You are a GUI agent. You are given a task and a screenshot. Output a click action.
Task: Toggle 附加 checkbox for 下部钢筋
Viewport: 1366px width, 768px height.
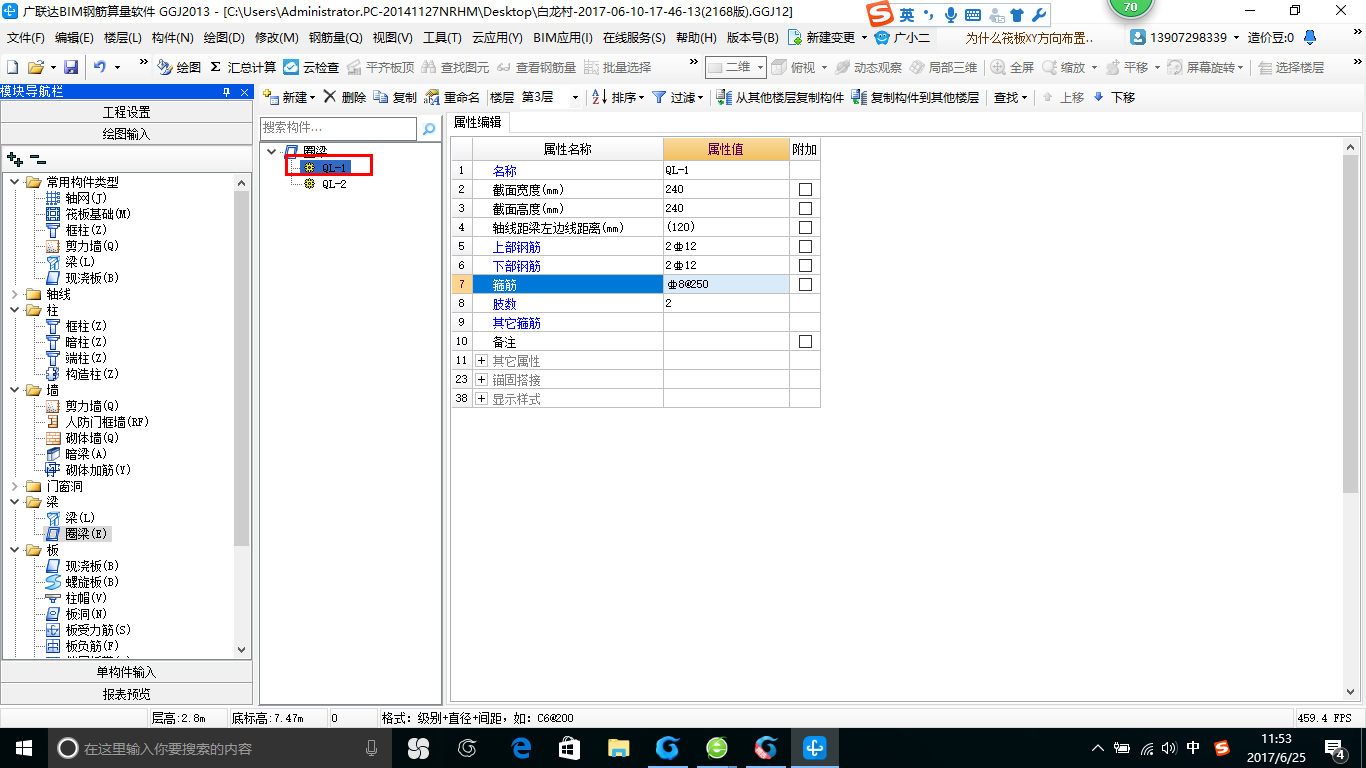click(805, 265)
